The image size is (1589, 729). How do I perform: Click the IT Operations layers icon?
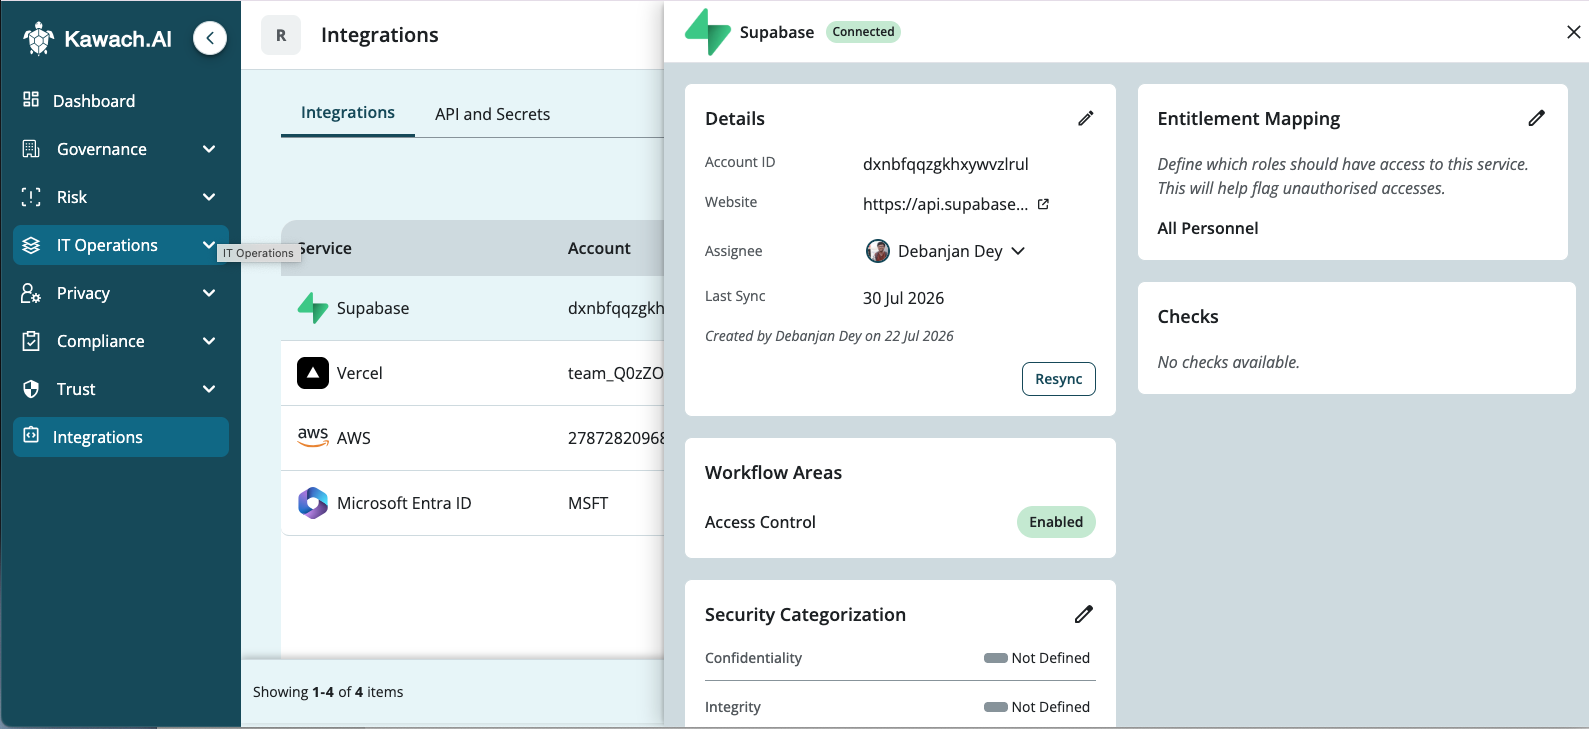[x=31, y=245]
